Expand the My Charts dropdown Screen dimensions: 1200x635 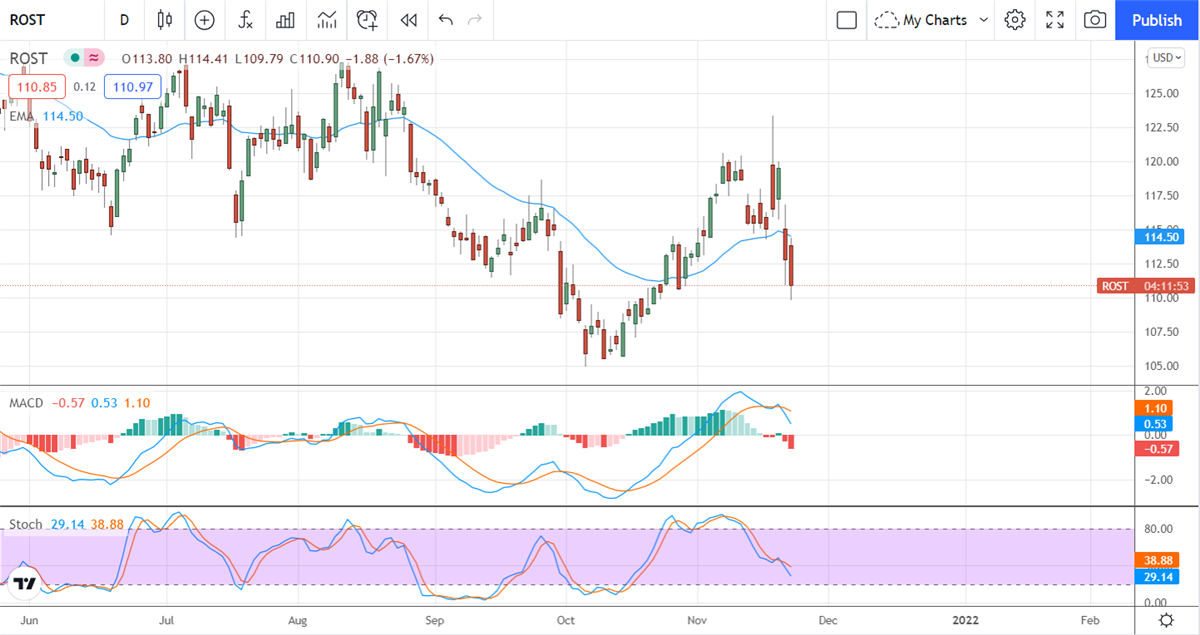(932, 20)
